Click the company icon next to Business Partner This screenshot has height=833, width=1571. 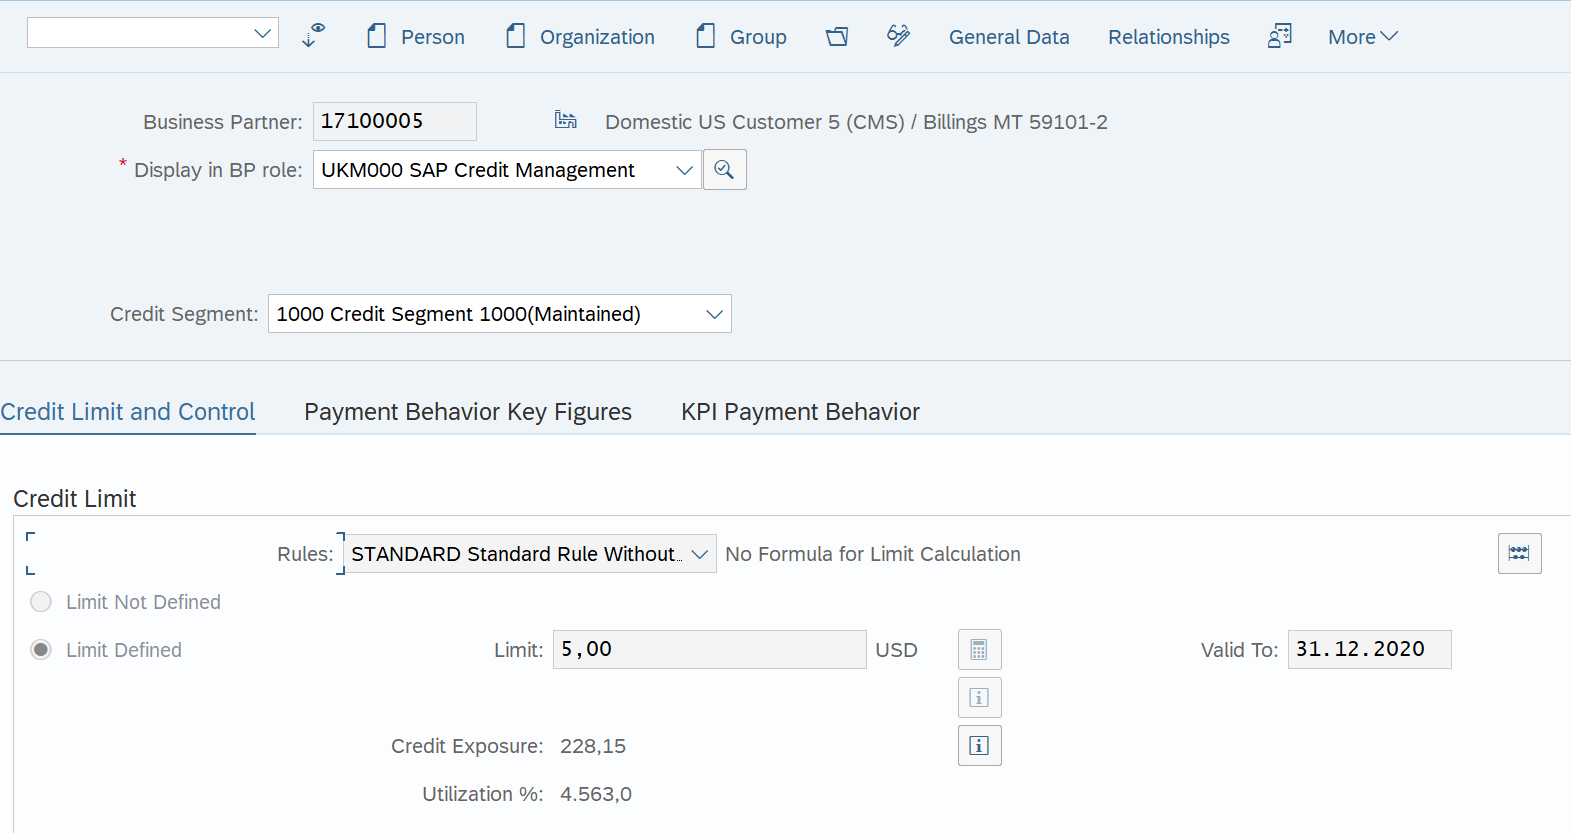pyautogui.click(x=566, y=121)
